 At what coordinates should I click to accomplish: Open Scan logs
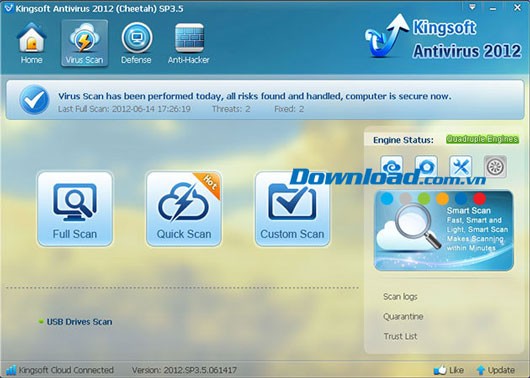pyautogui.click(x=400, y=297)
